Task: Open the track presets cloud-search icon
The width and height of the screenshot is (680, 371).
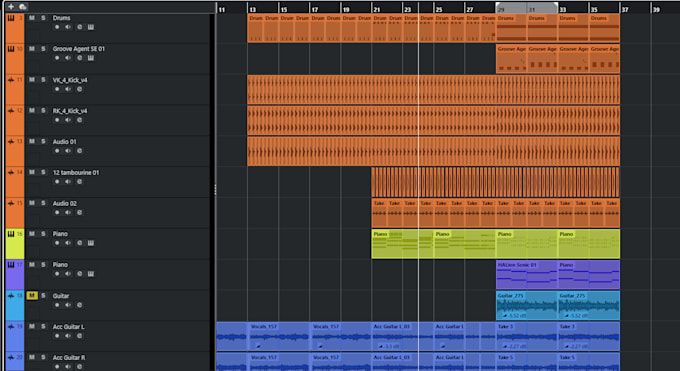Action: point(23,7)
